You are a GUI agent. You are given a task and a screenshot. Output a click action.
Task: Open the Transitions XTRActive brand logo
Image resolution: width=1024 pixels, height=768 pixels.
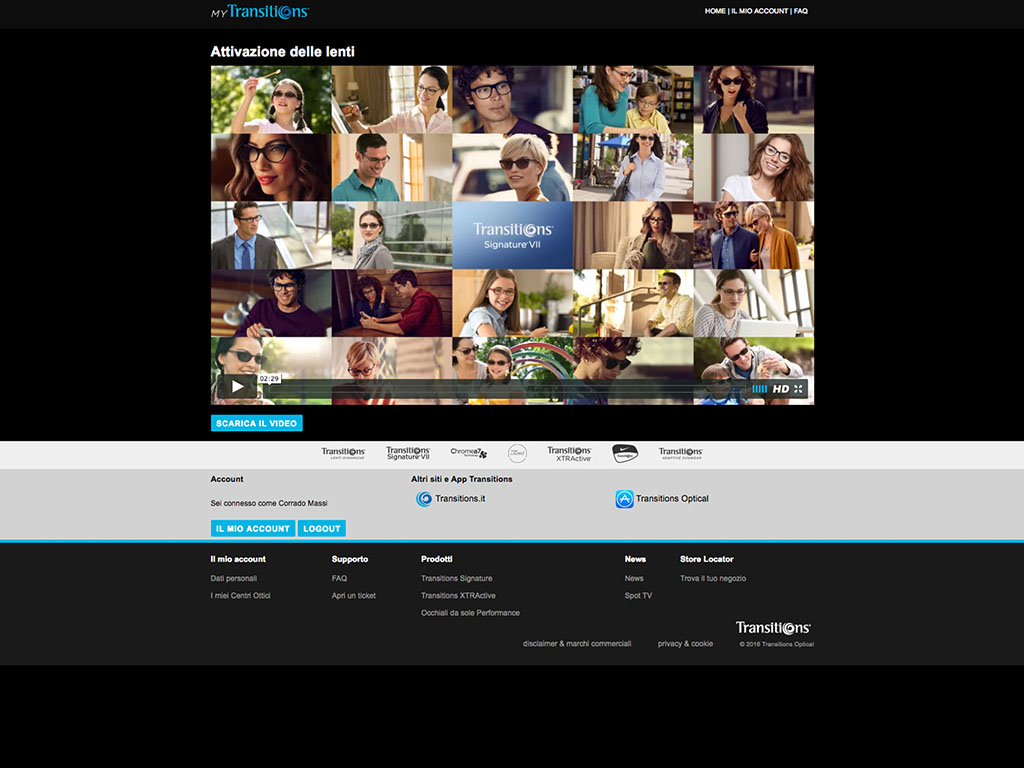point(569,454)
